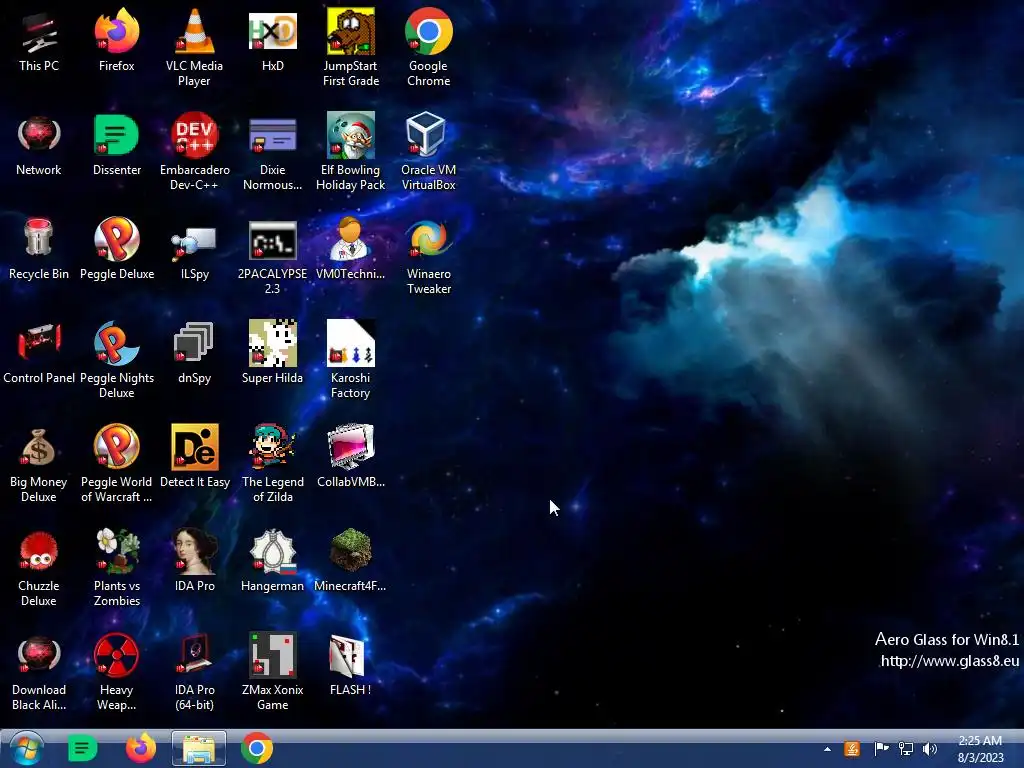The height and width of the screenshot is (768, 1024).
Task: Select the Peggle Deluxe shortcut
Action: point(117,249)
